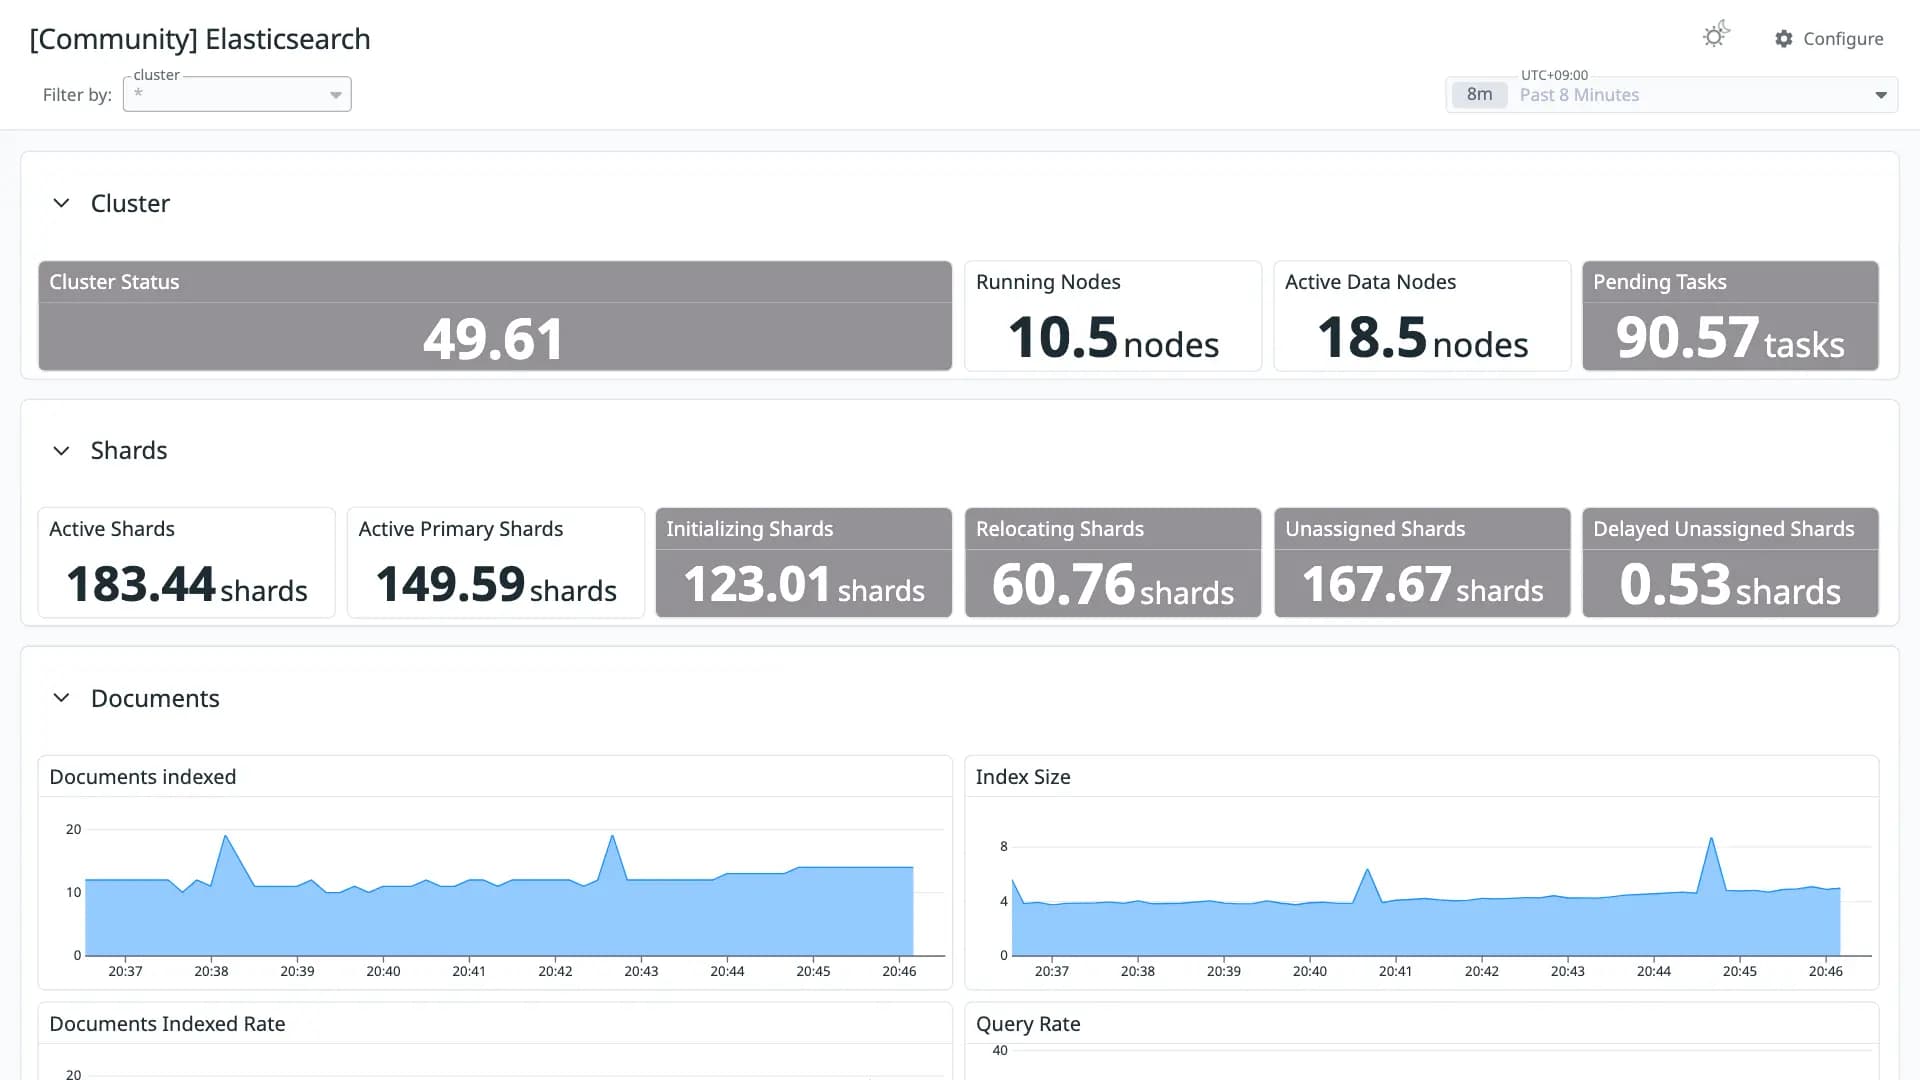Click the Query Rate graph title
Viewport: 1920px width, 1080px height.
tap(1028, 1024)
